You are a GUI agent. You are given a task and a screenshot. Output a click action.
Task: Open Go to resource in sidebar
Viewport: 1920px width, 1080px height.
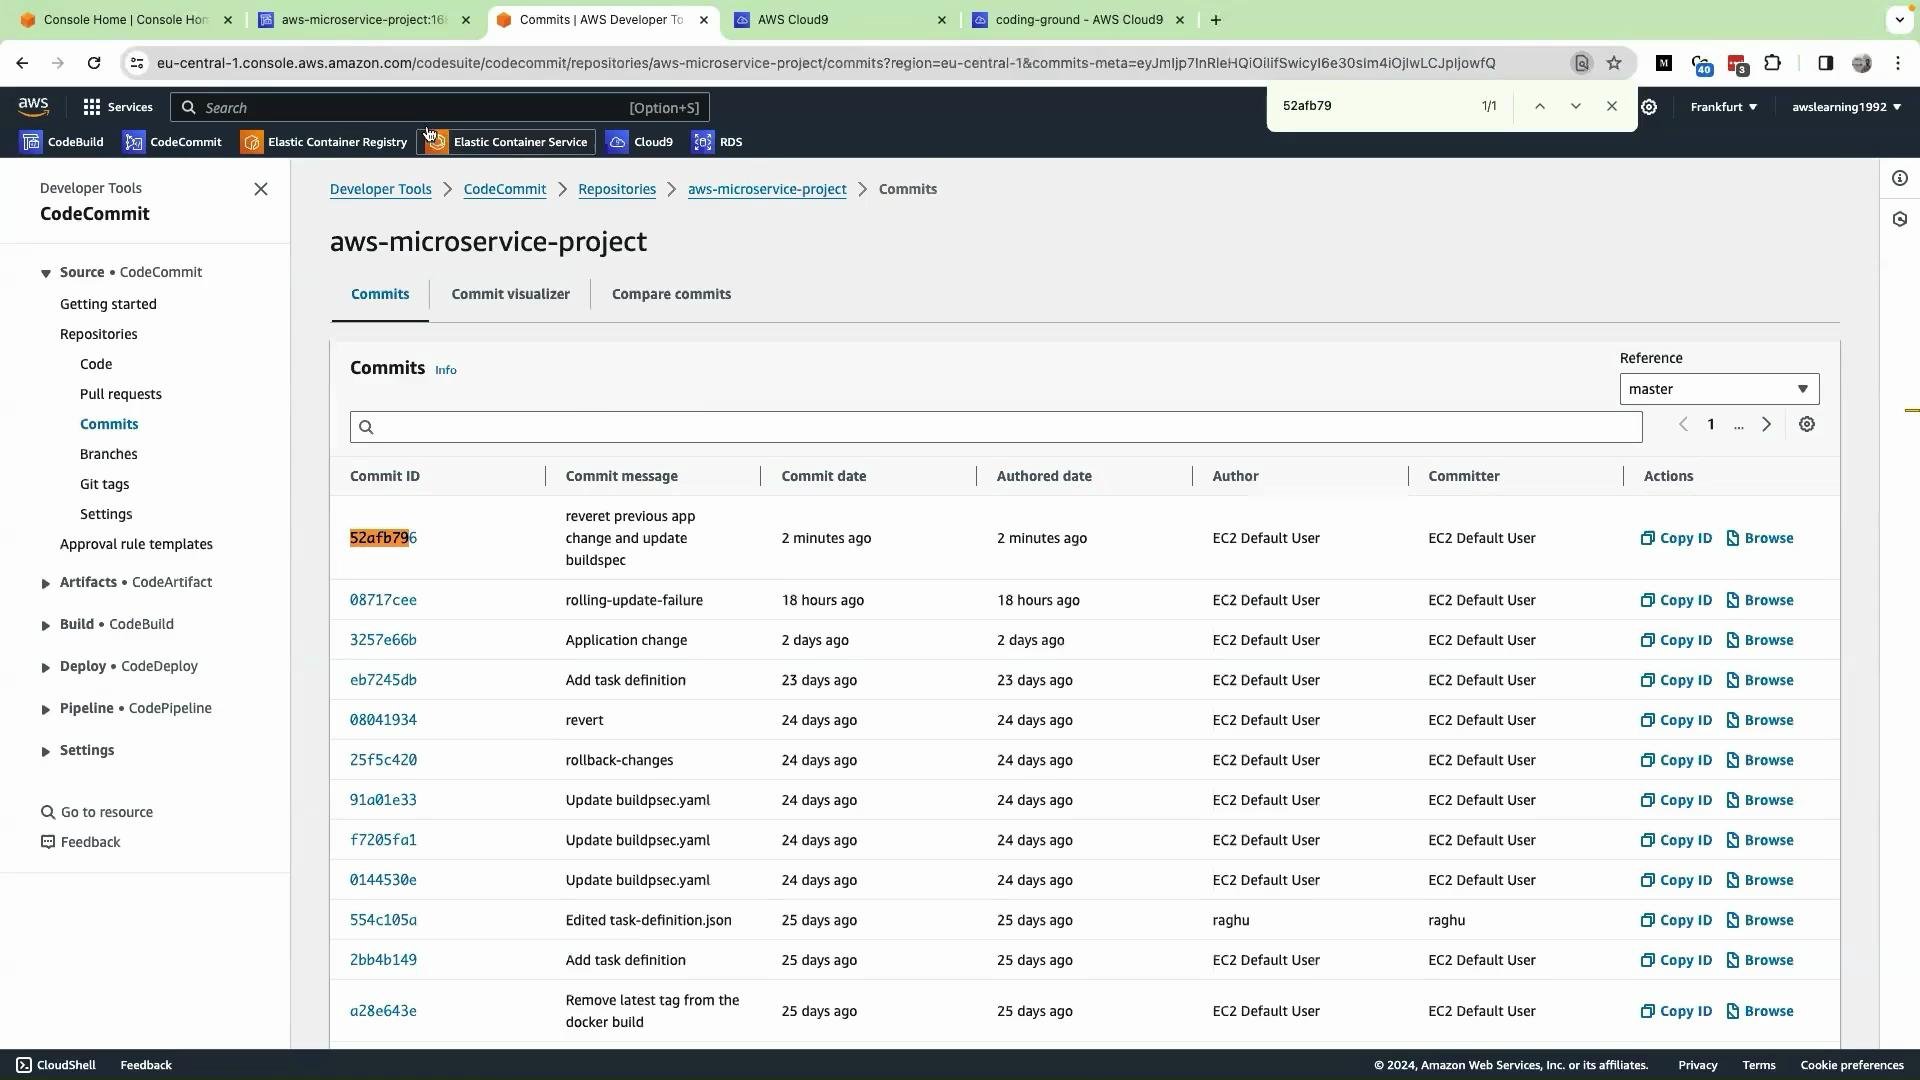[97, 812]
